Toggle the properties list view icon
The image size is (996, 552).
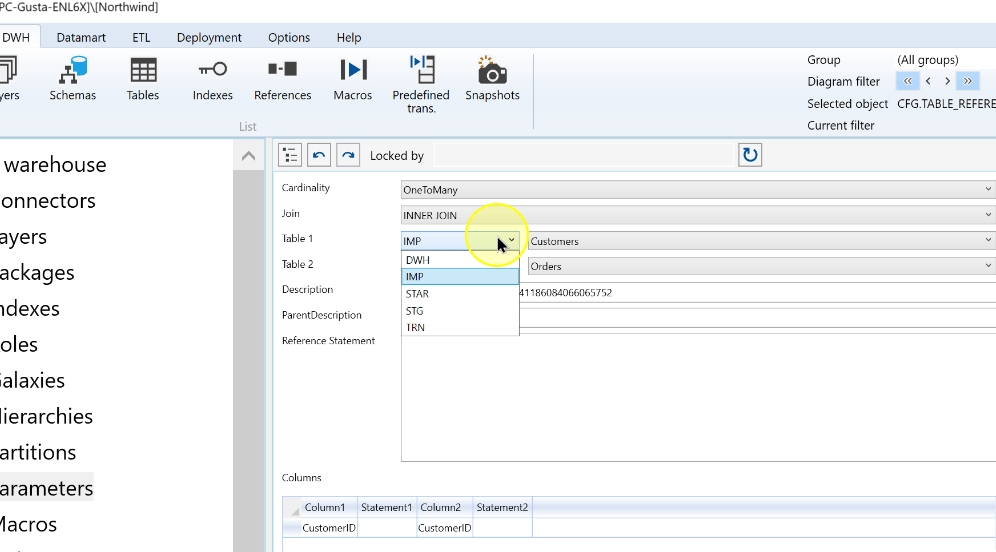pos(290,155)
